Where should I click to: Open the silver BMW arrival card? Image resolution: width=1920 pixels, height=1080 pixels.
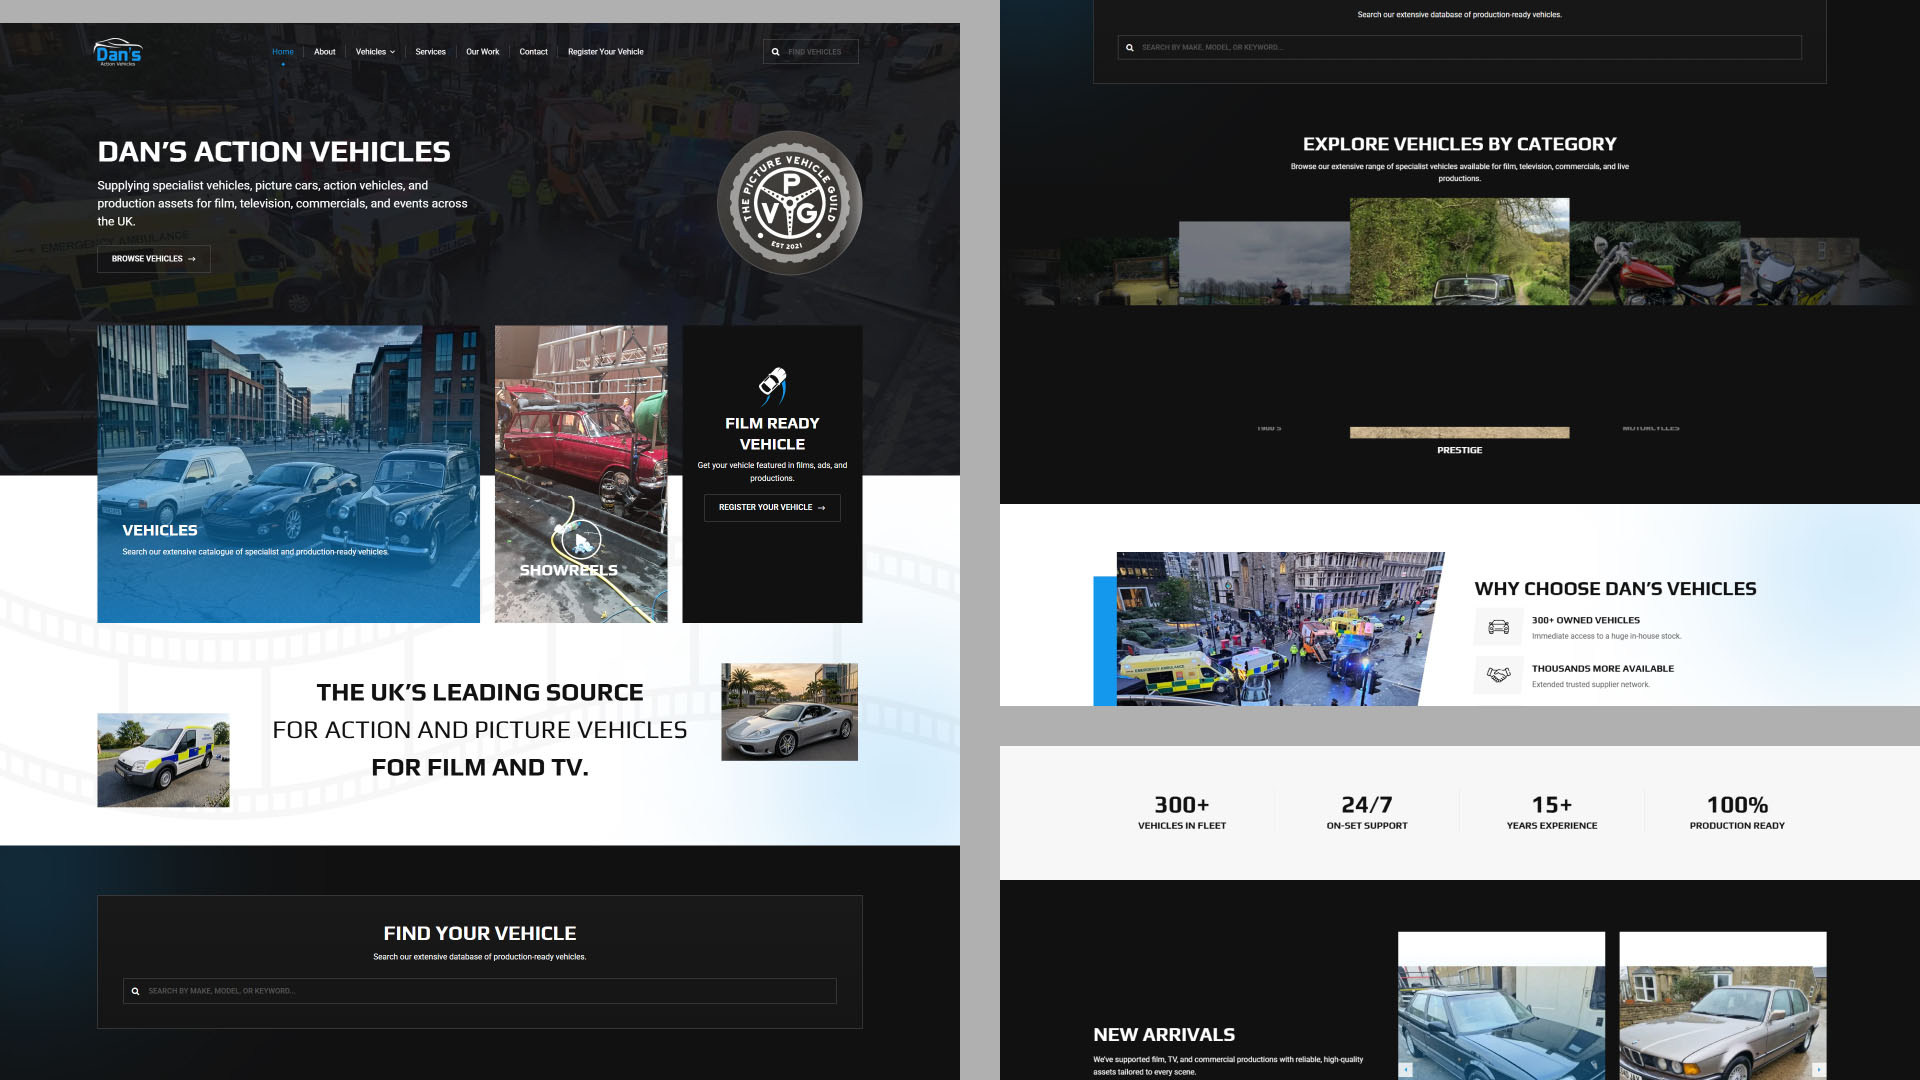[1723, 1006]
